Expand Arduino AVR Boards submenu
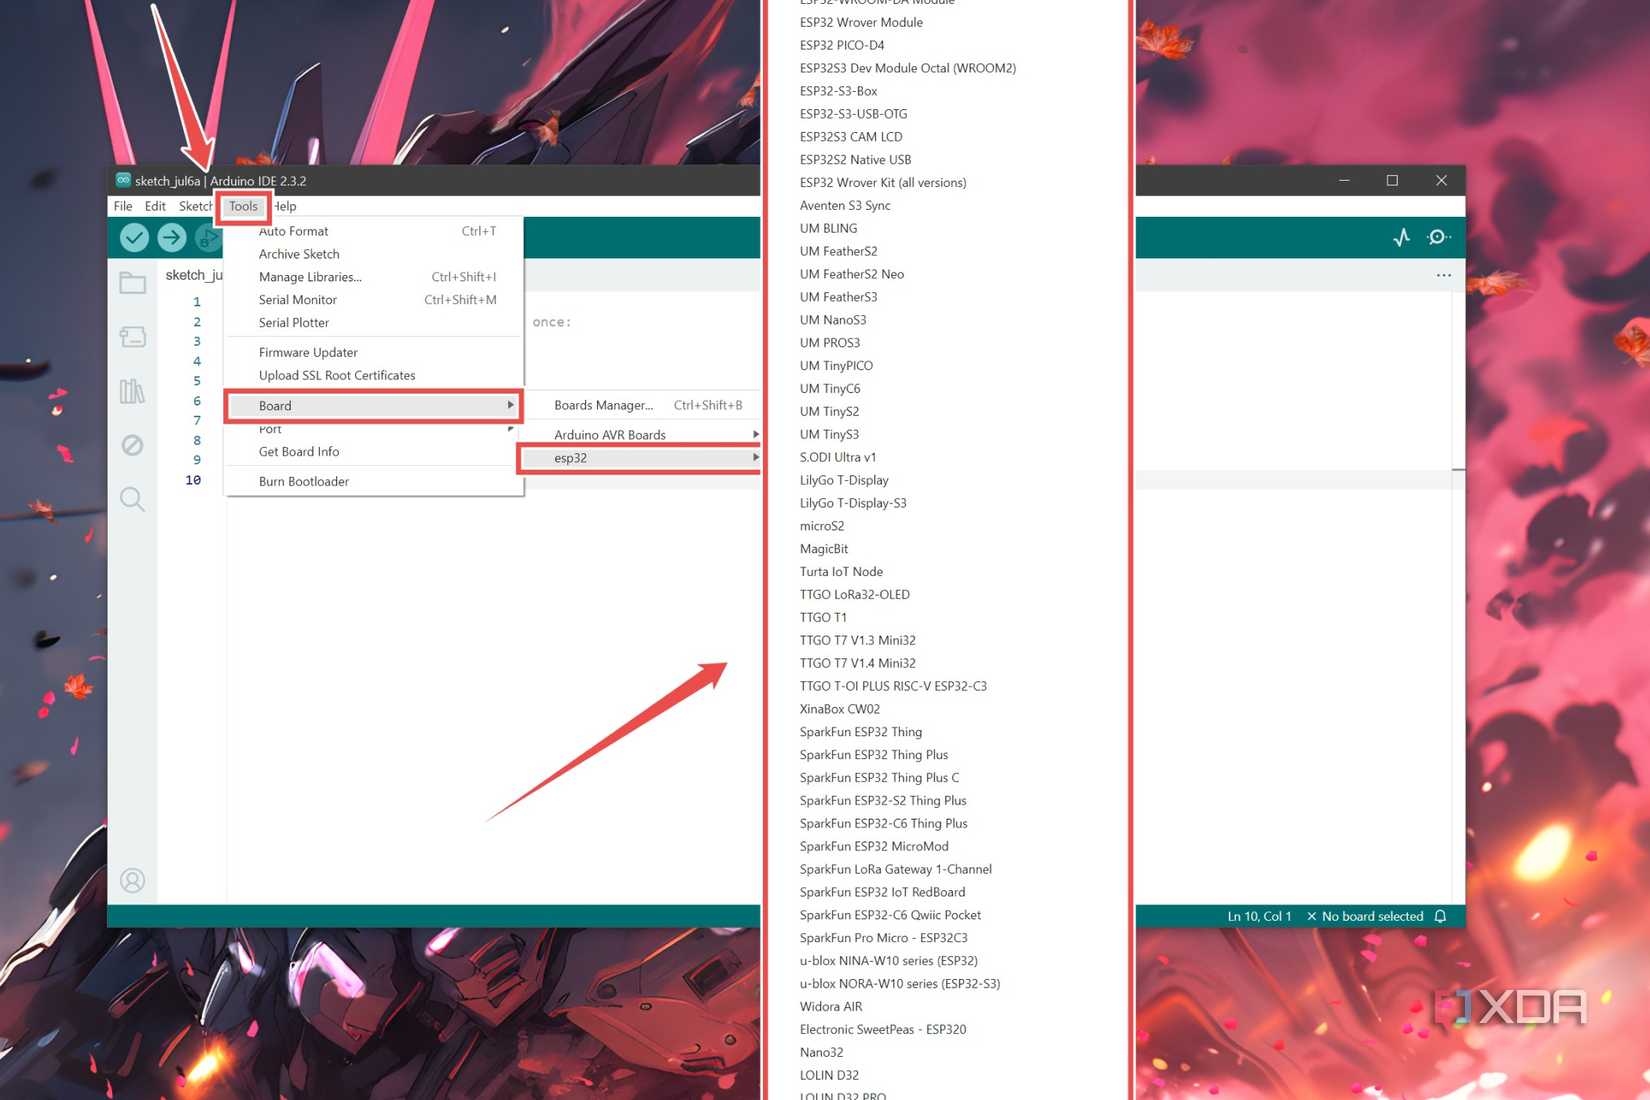This screenshot has width=1650, height=1100. [x=645, y=435]
